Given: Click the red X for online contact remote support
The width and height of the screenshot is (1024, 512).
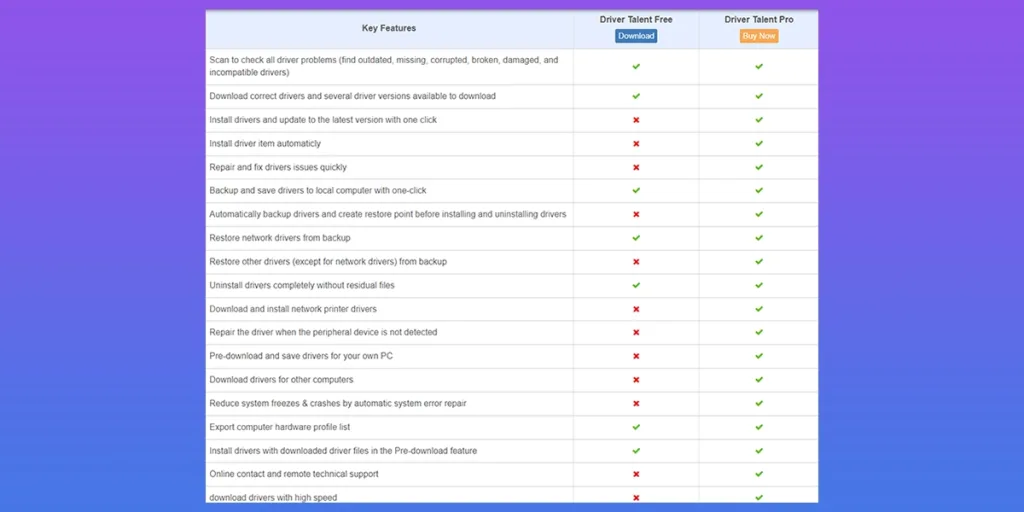Looking at the screenshot, I should coord(636,474).
